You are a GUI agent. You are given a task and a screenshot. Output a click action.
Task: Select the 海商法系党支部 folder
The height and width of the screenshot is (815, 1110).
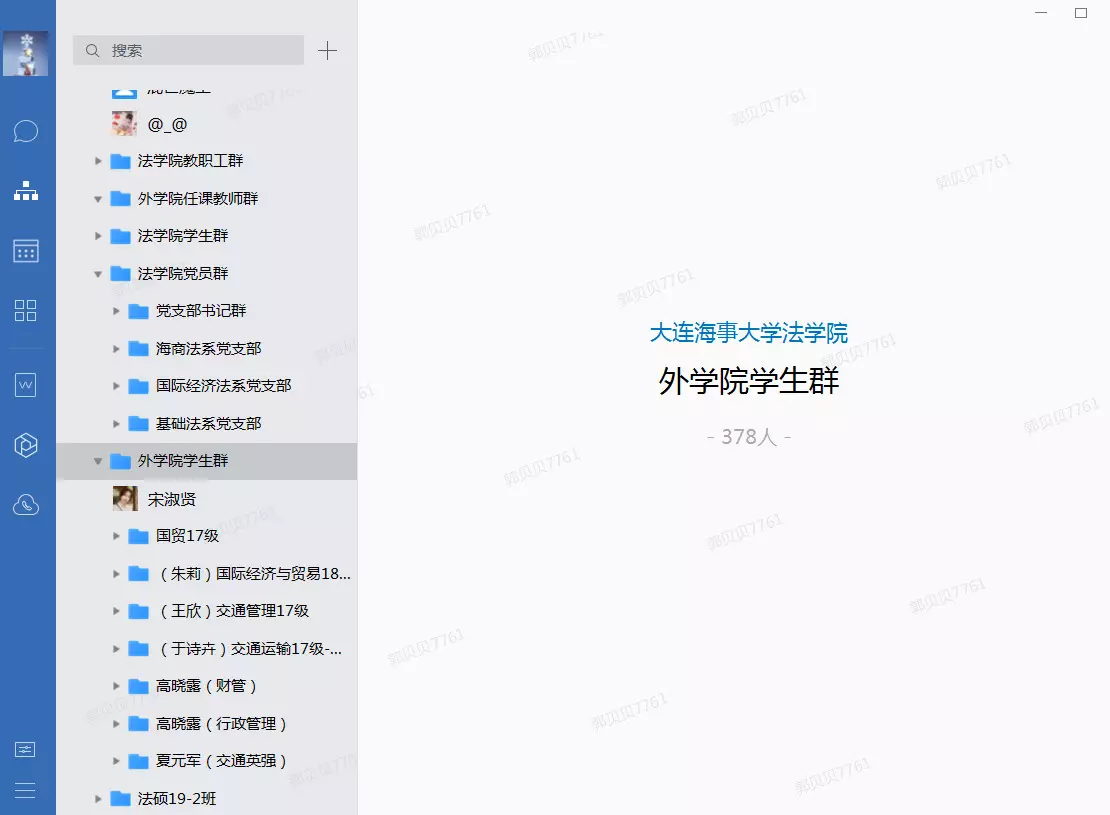[208, 349]
